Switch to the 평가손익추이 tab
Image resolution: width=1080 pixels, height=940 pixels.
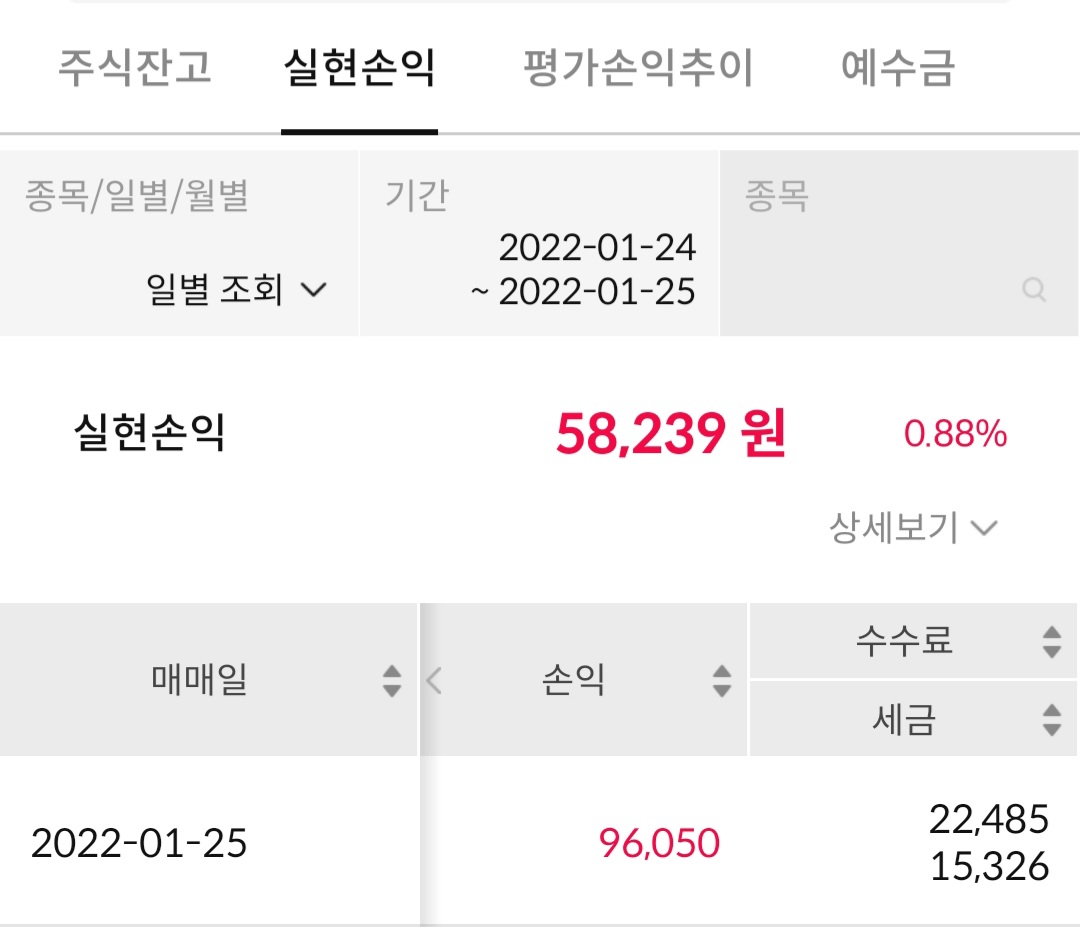[638, 68]
